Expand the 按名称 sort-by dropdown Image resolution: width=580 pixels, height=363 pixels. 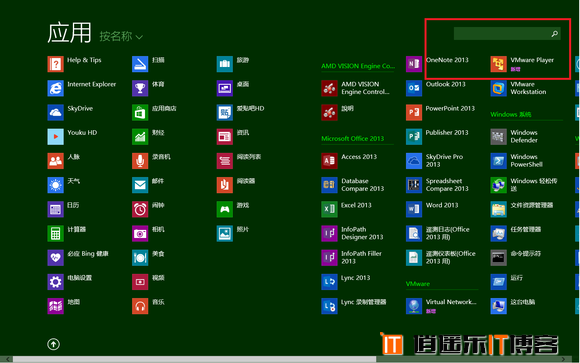coord(121,36)
